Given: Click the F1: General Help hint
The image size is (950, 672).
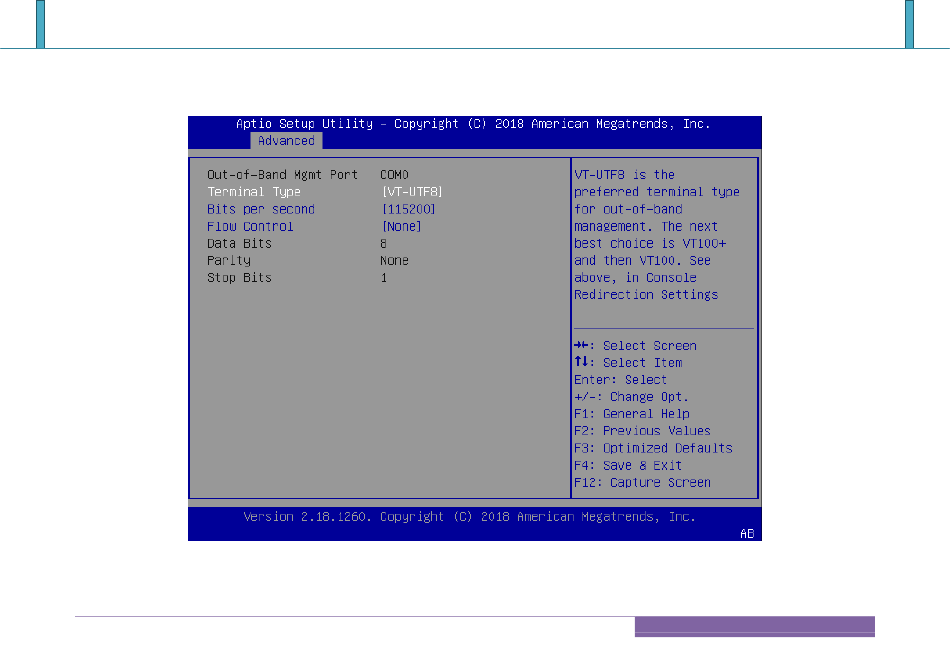Looking at the screenshot, I should [x=632, y=414].
